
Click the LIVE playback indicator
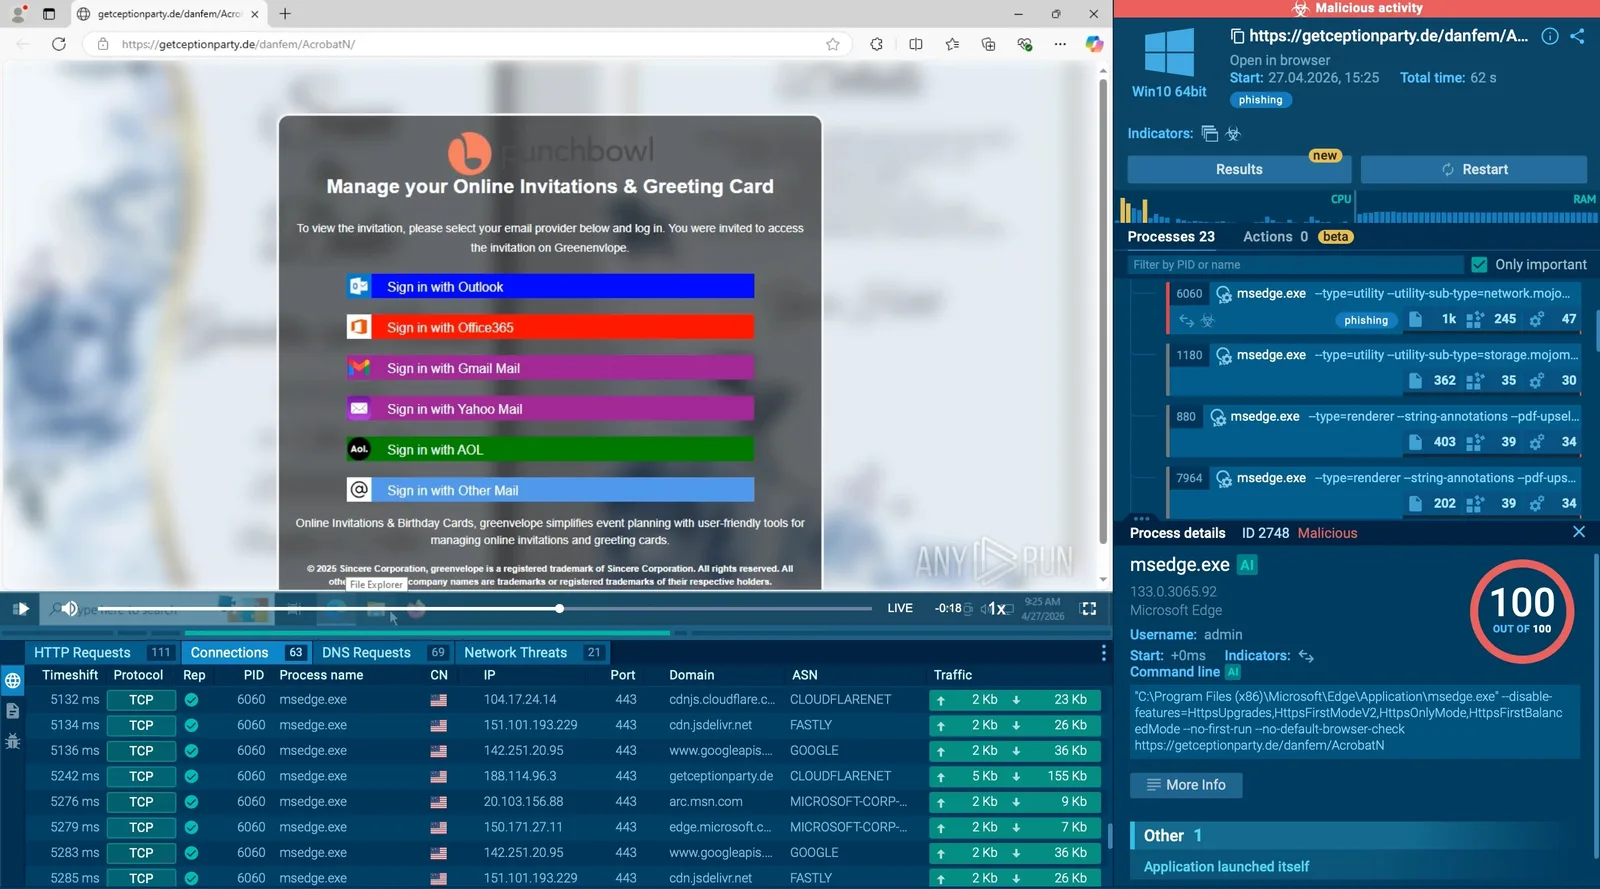pyautogui.click(x=900, y=608)
